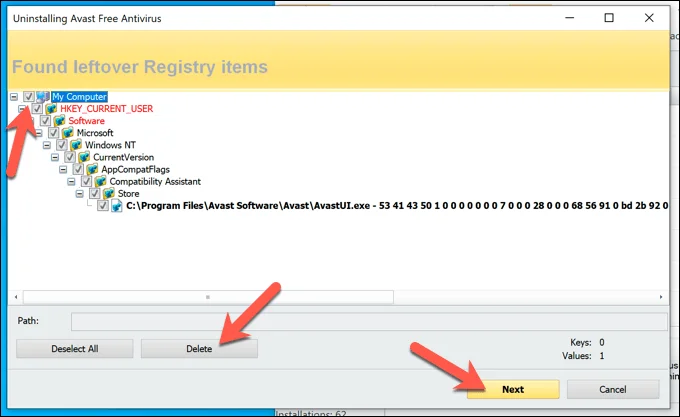The height and width of the screenshot is (417, 680).
Task: Click the Windows NT registry key icon
Action: (x=76, y=145)
